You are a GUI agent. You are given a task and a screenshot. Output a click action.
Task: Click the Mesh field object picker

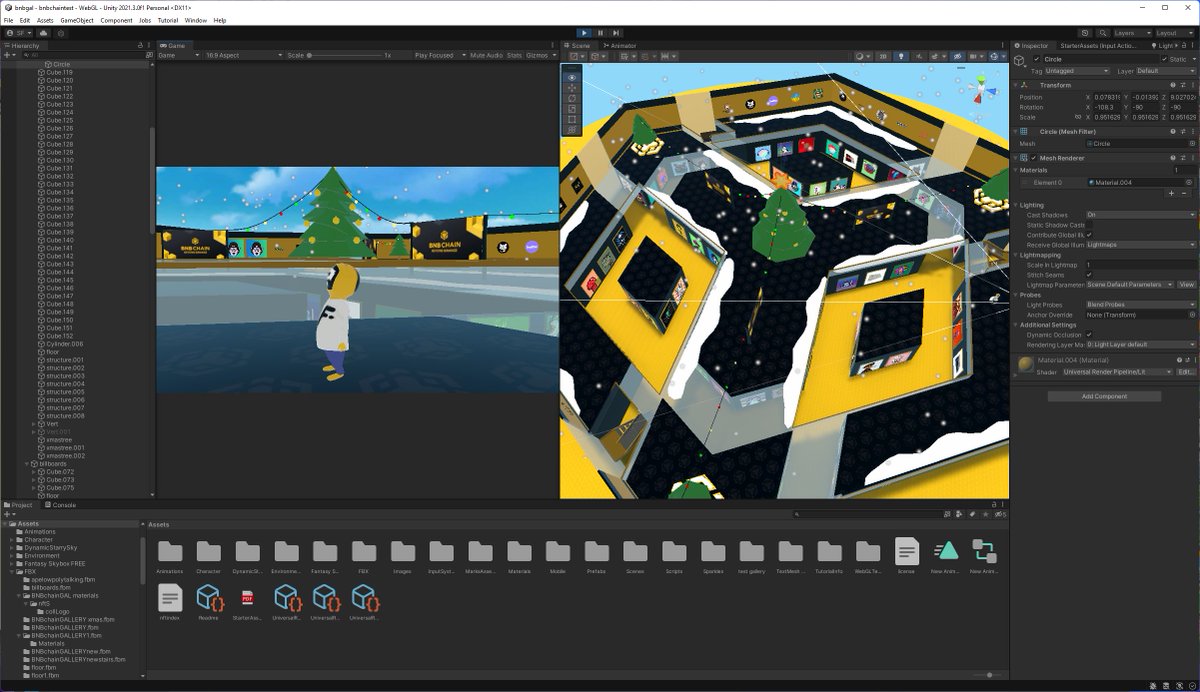coord(1191,143)
